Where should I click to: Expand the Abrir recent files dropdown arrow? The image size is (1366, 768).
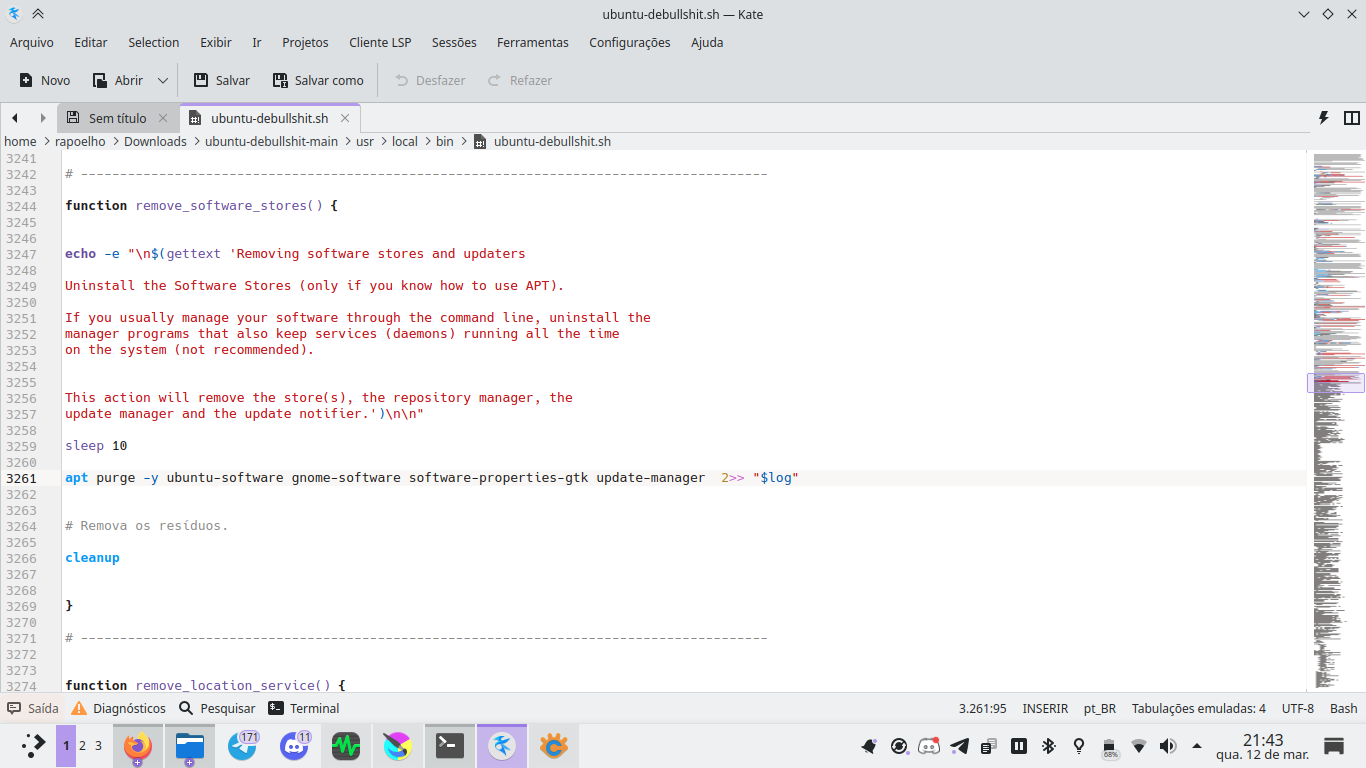[163, 80]
